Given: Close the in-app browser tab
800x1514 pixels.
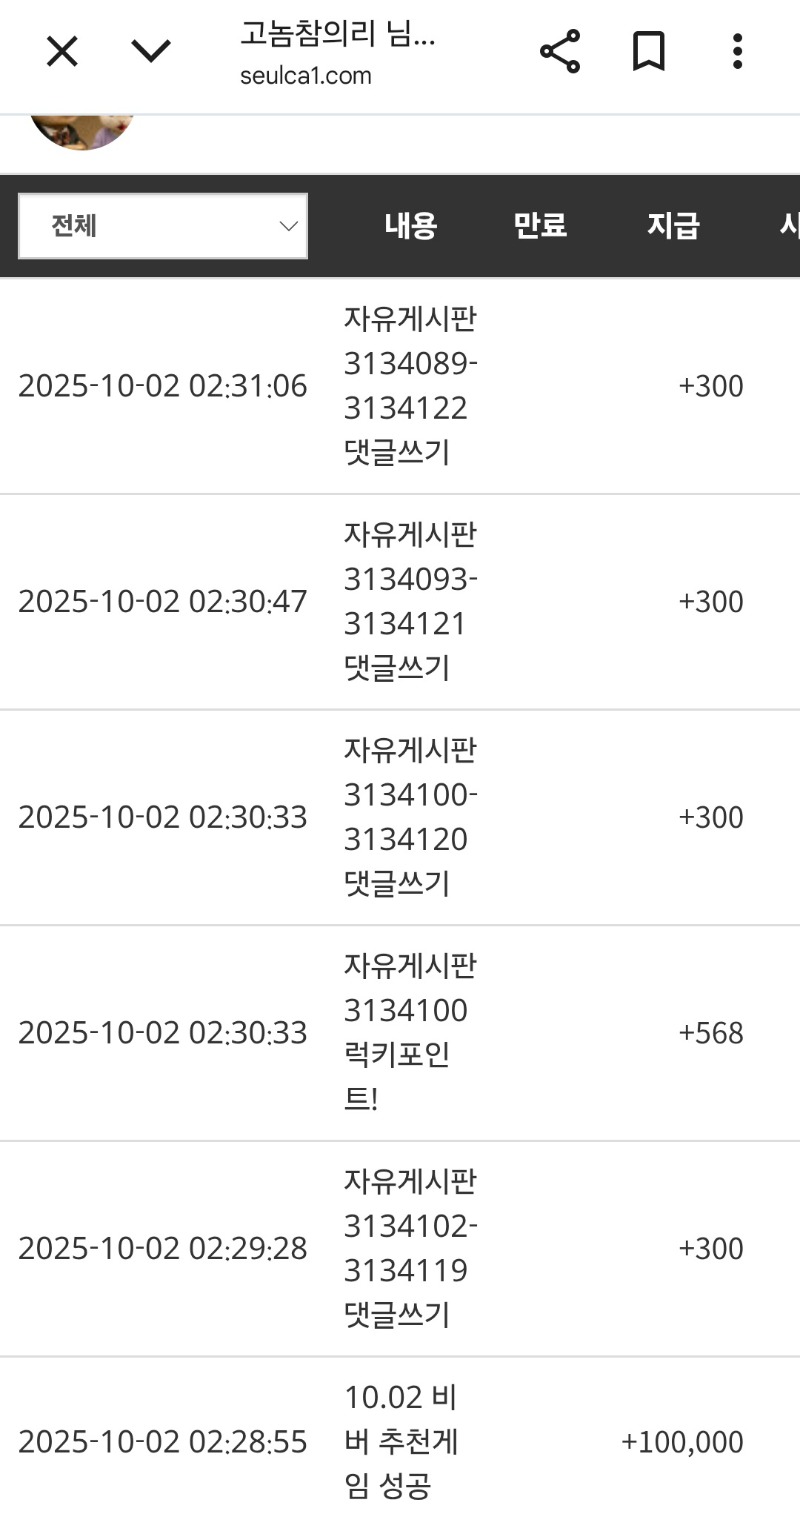Looking at the screenshot, I should 62,51.
